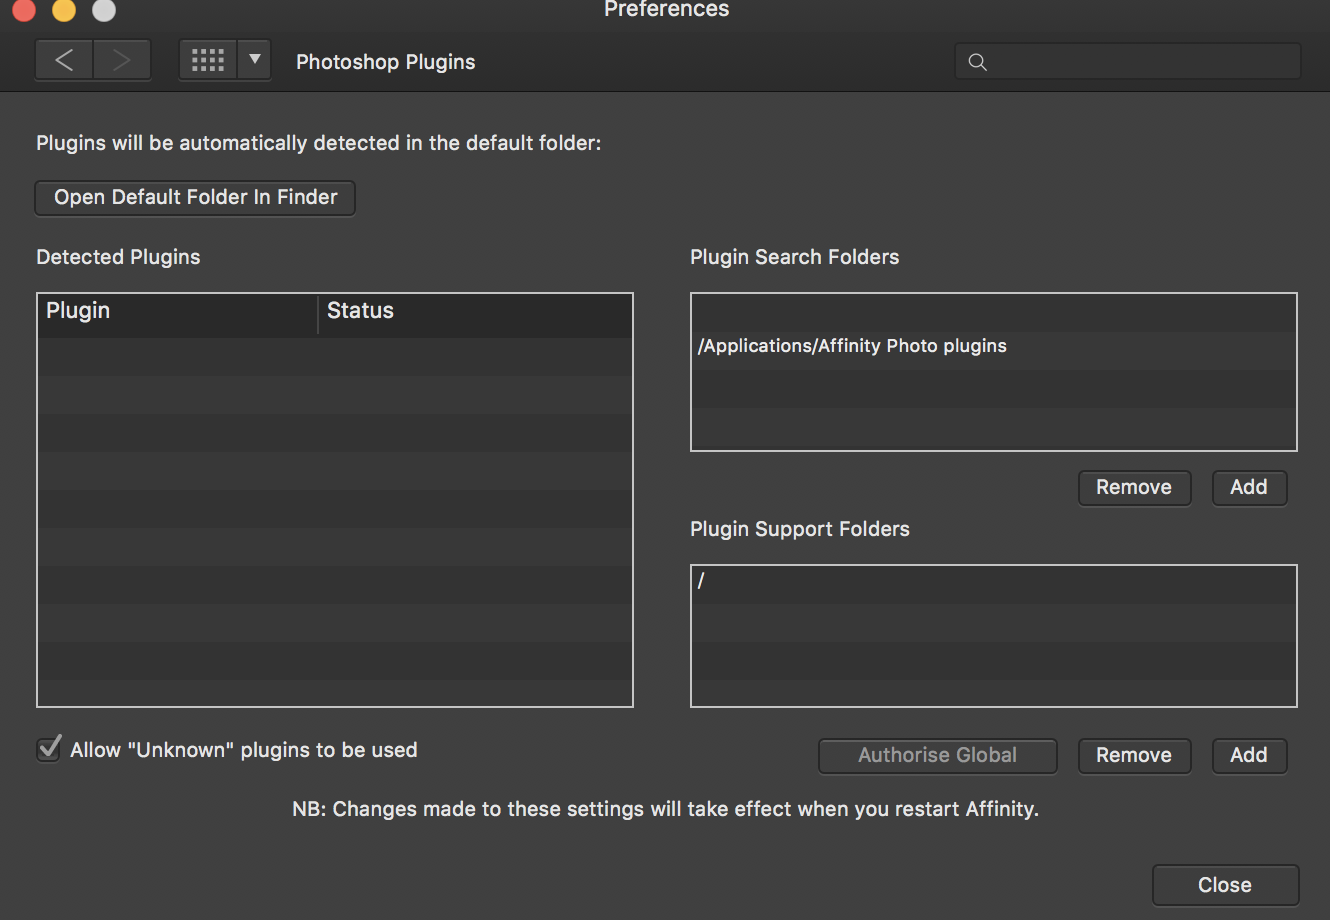Add a new Plugin Search Folder
The image size is (1330, 920).
[1249, 487]
